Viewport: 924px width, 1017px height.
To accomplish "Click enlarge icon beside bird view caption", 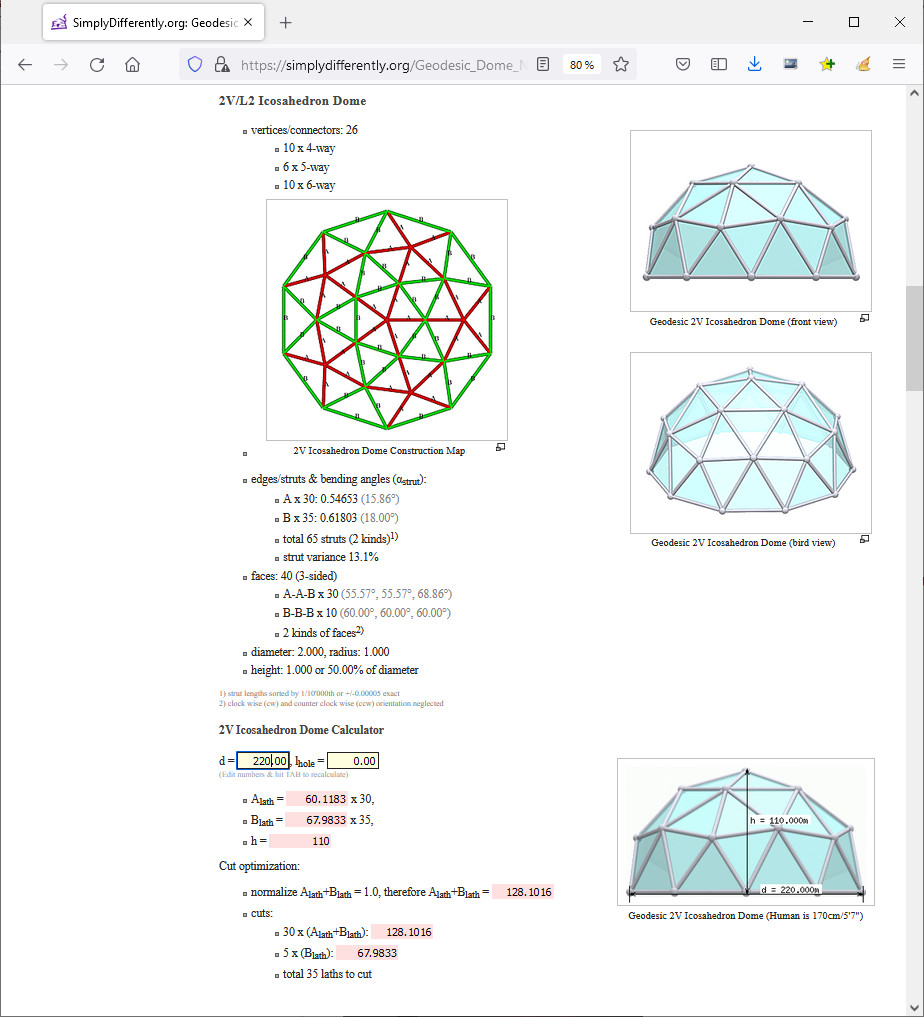I will (x=864, y=539).
